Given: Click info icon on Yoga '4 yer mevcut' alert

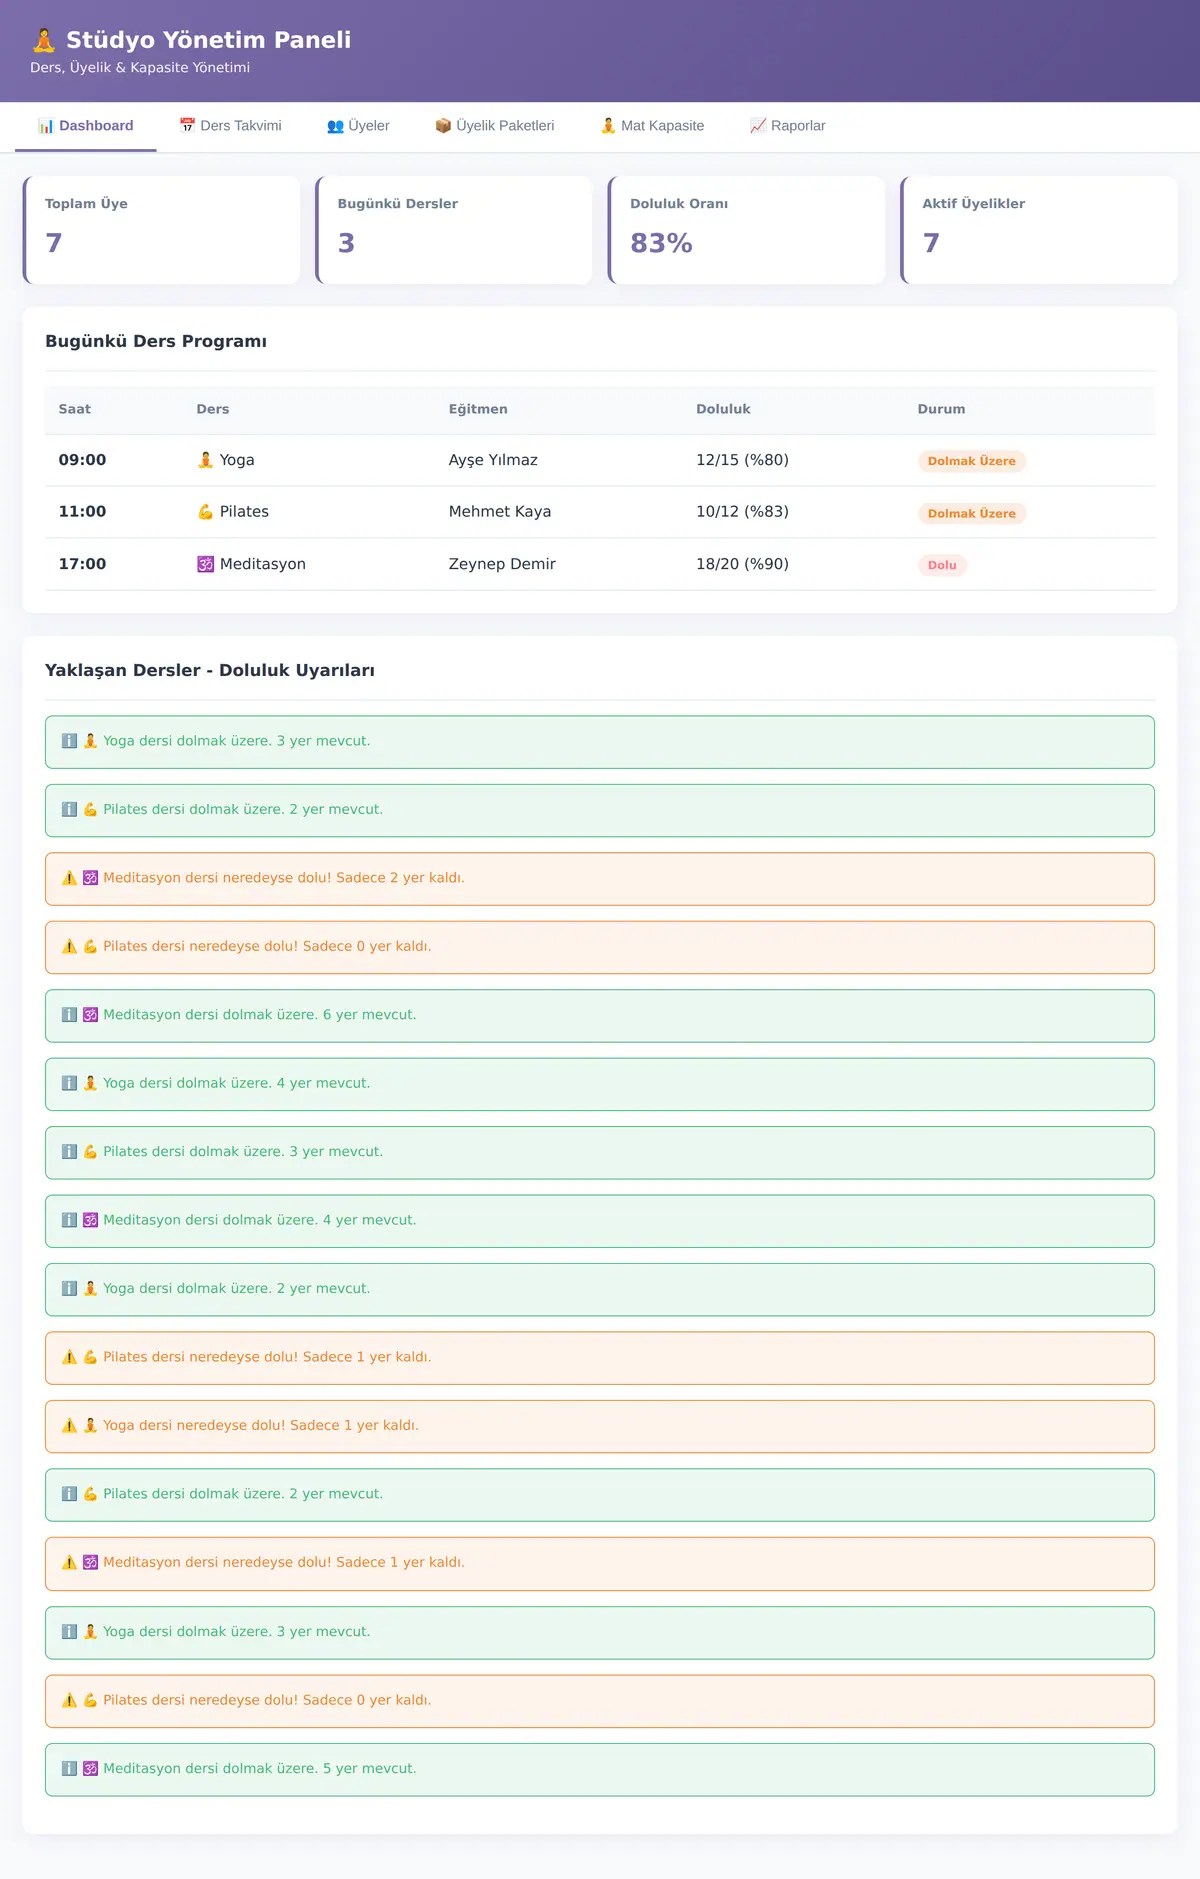Looking at the screenshot, I should click(x=69, y=1083).
